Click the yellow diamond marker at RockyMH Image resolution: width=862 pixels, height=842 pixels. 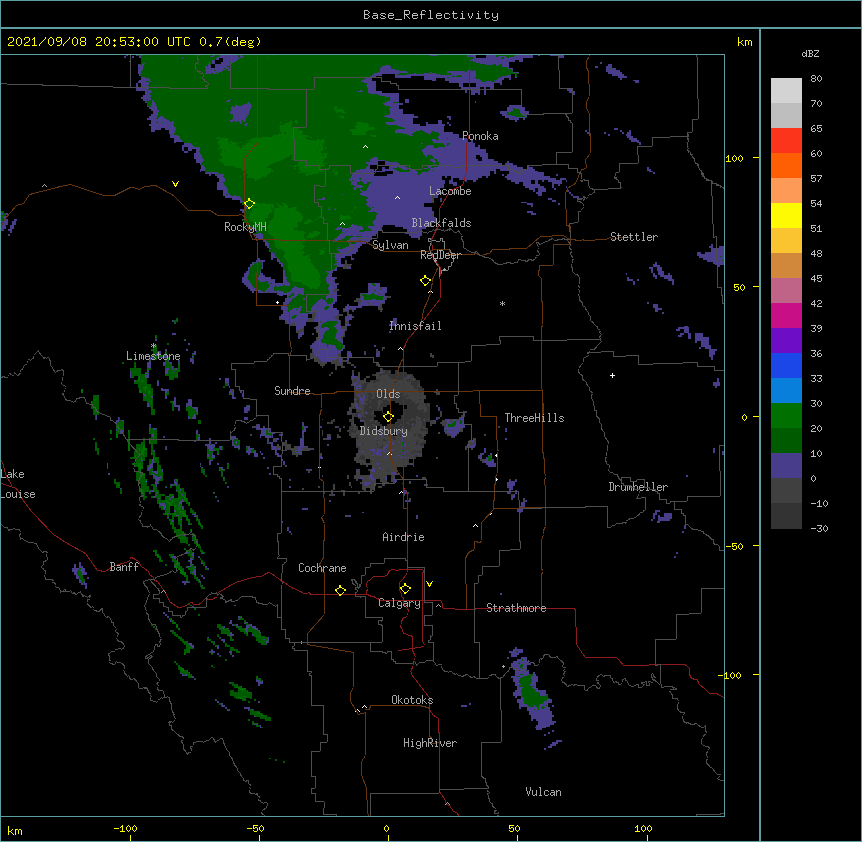tap(249, 204)
